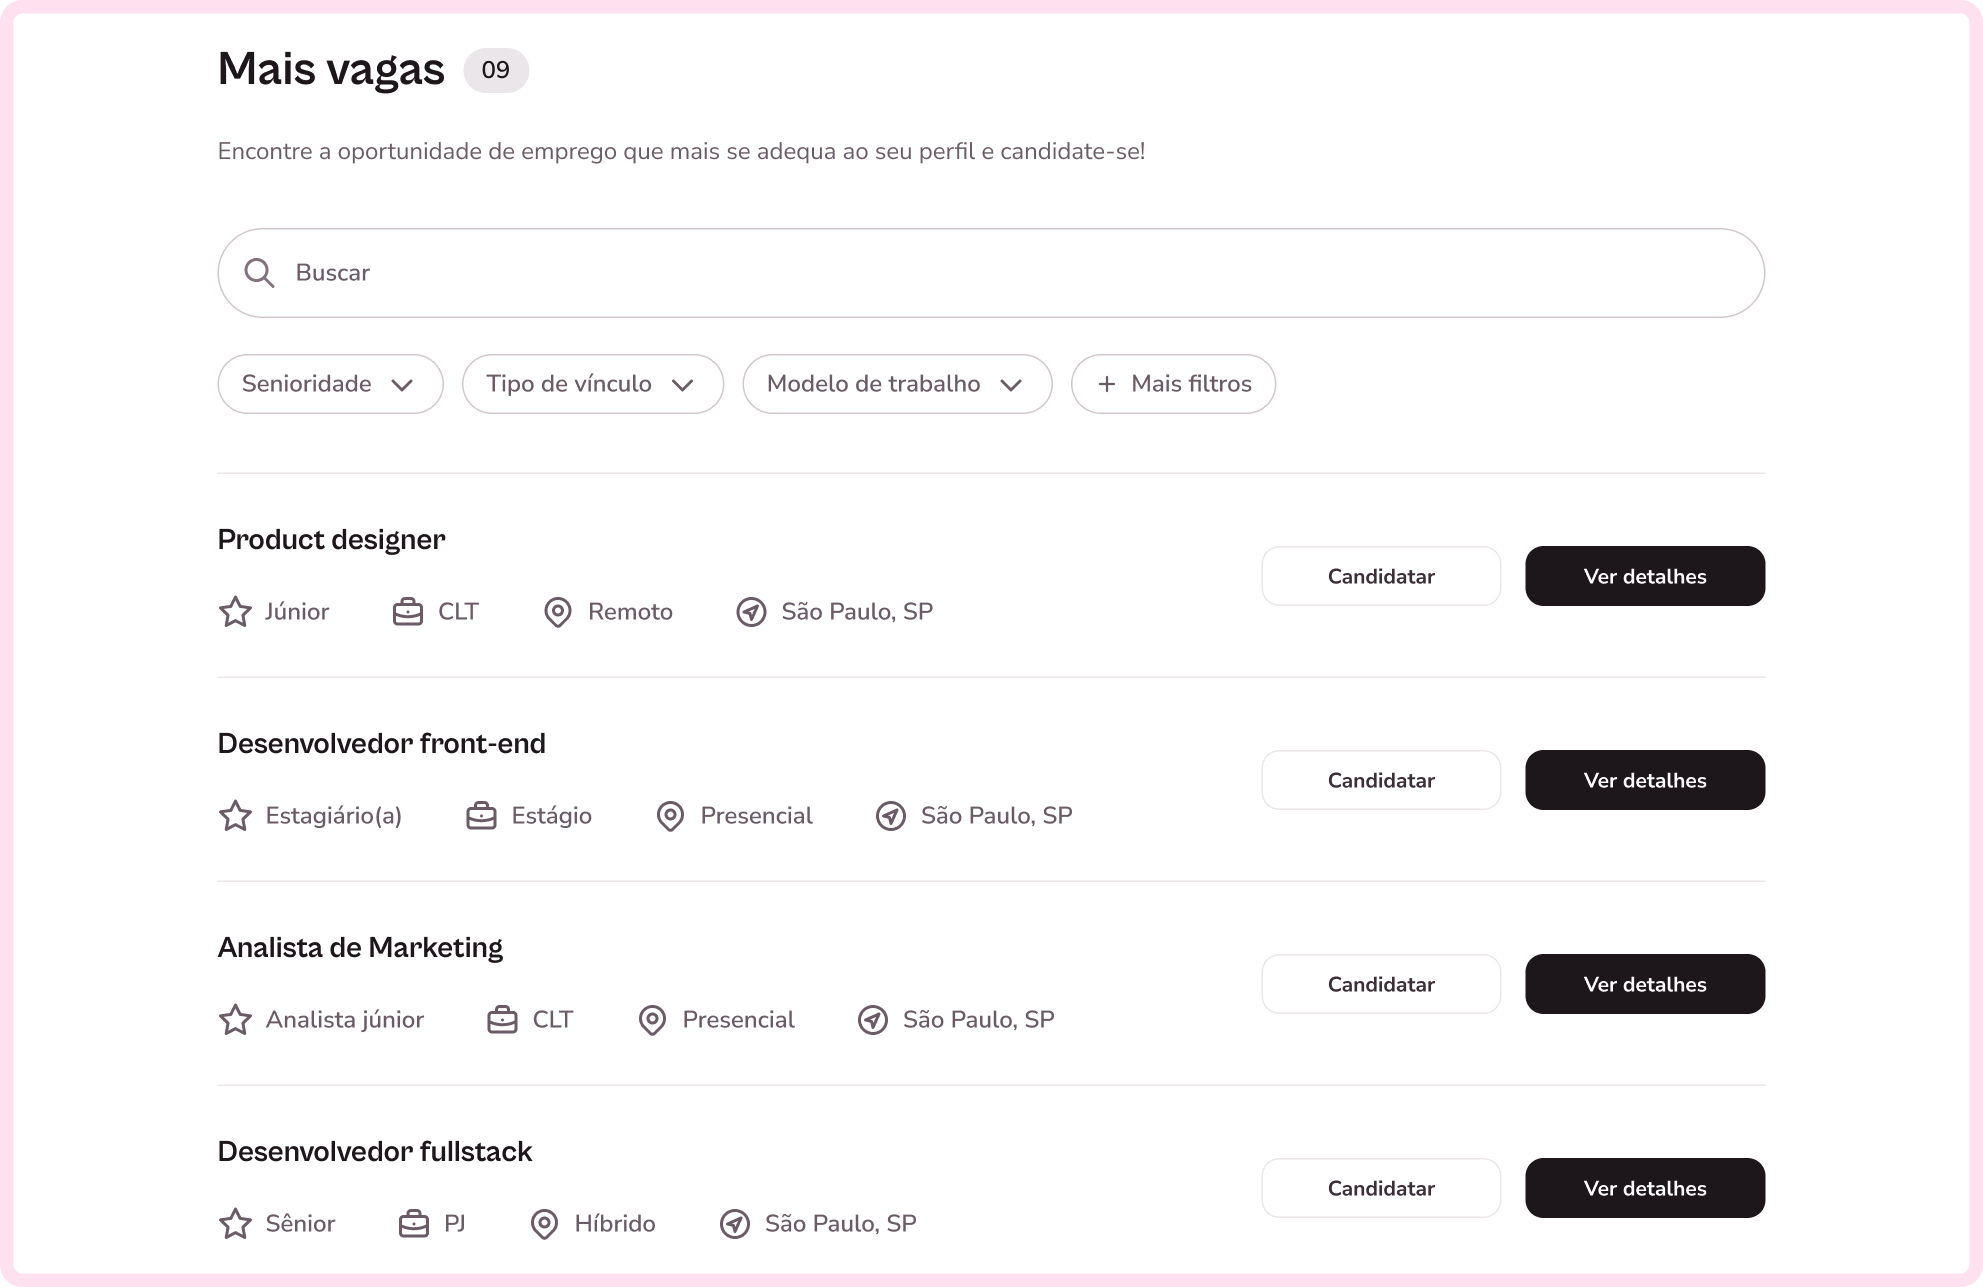Click Candidatar for Product designer
The height and width of the screenshot is (1287, 1983).
coord(1381,576)
